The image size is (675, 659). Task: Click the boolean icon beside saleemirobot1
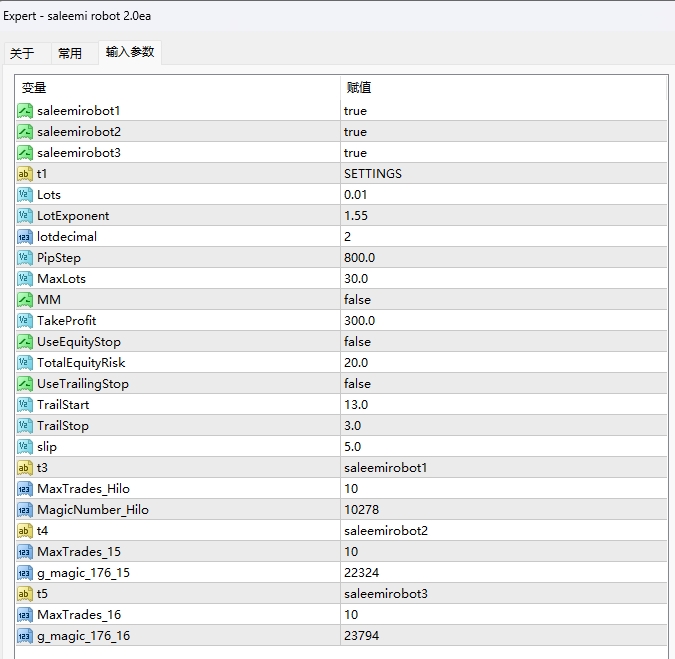tap(25, 111)
